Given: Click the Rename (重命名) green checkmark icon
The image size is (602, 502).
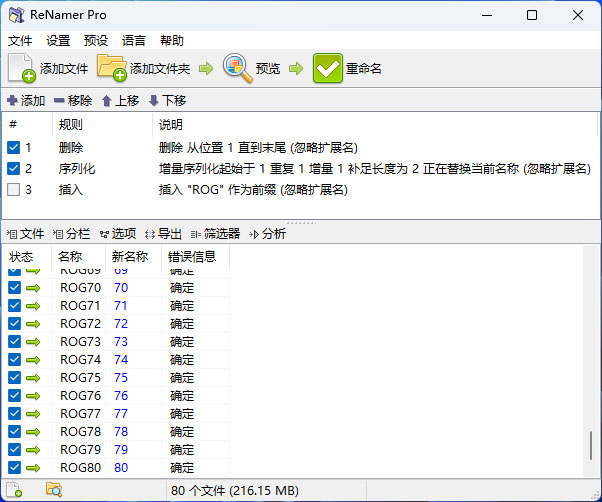Looking at the screenshot, I should pyautogui.click(x=327, y=68).
